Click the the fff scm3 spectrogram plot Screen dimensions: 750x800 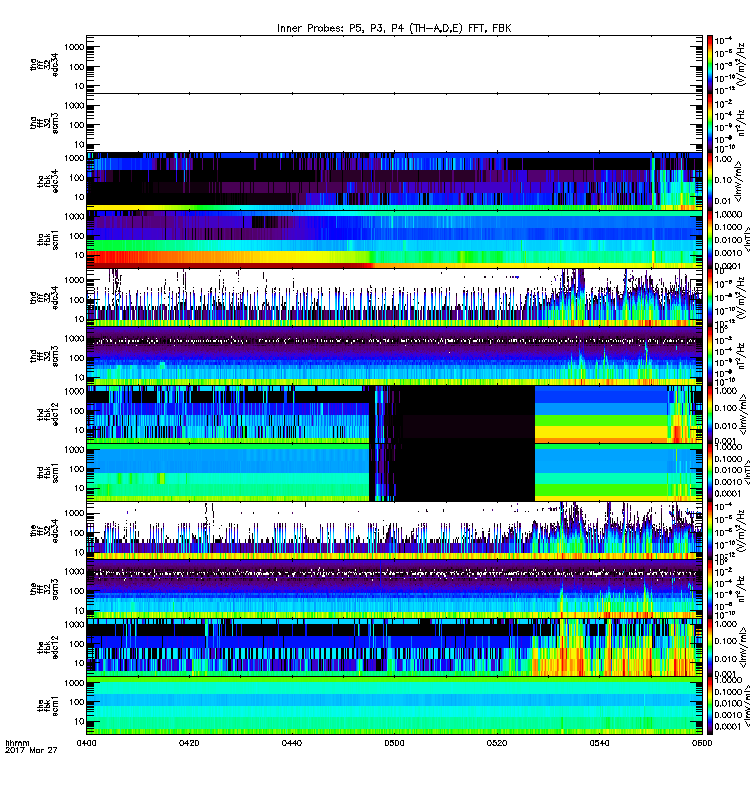(394, 589)
